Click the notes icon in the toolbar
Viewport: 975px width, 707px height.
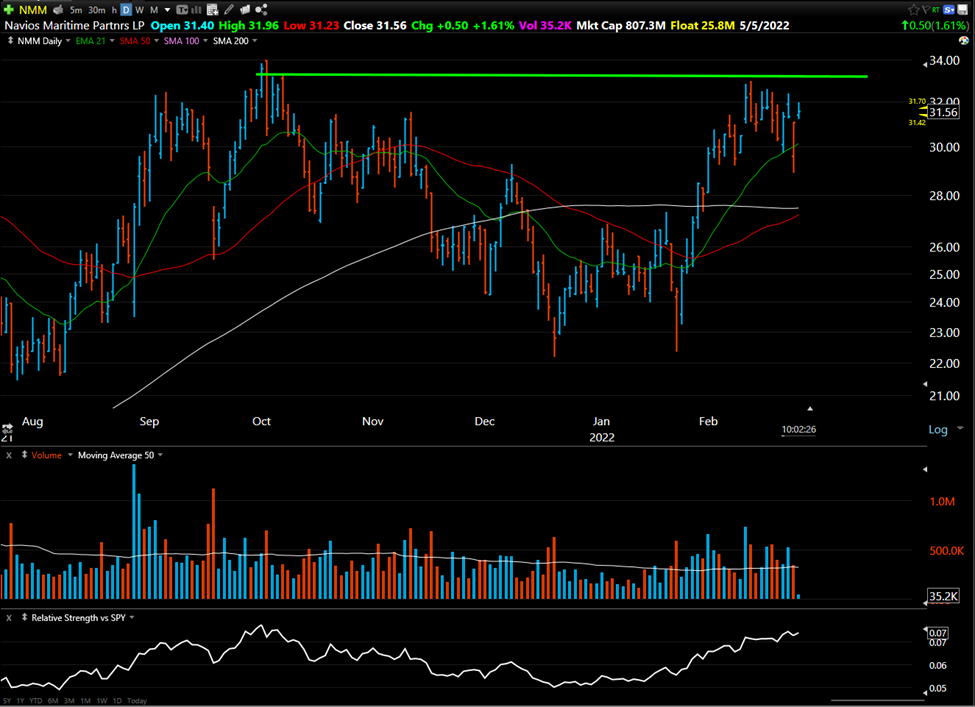pos(245,9)
